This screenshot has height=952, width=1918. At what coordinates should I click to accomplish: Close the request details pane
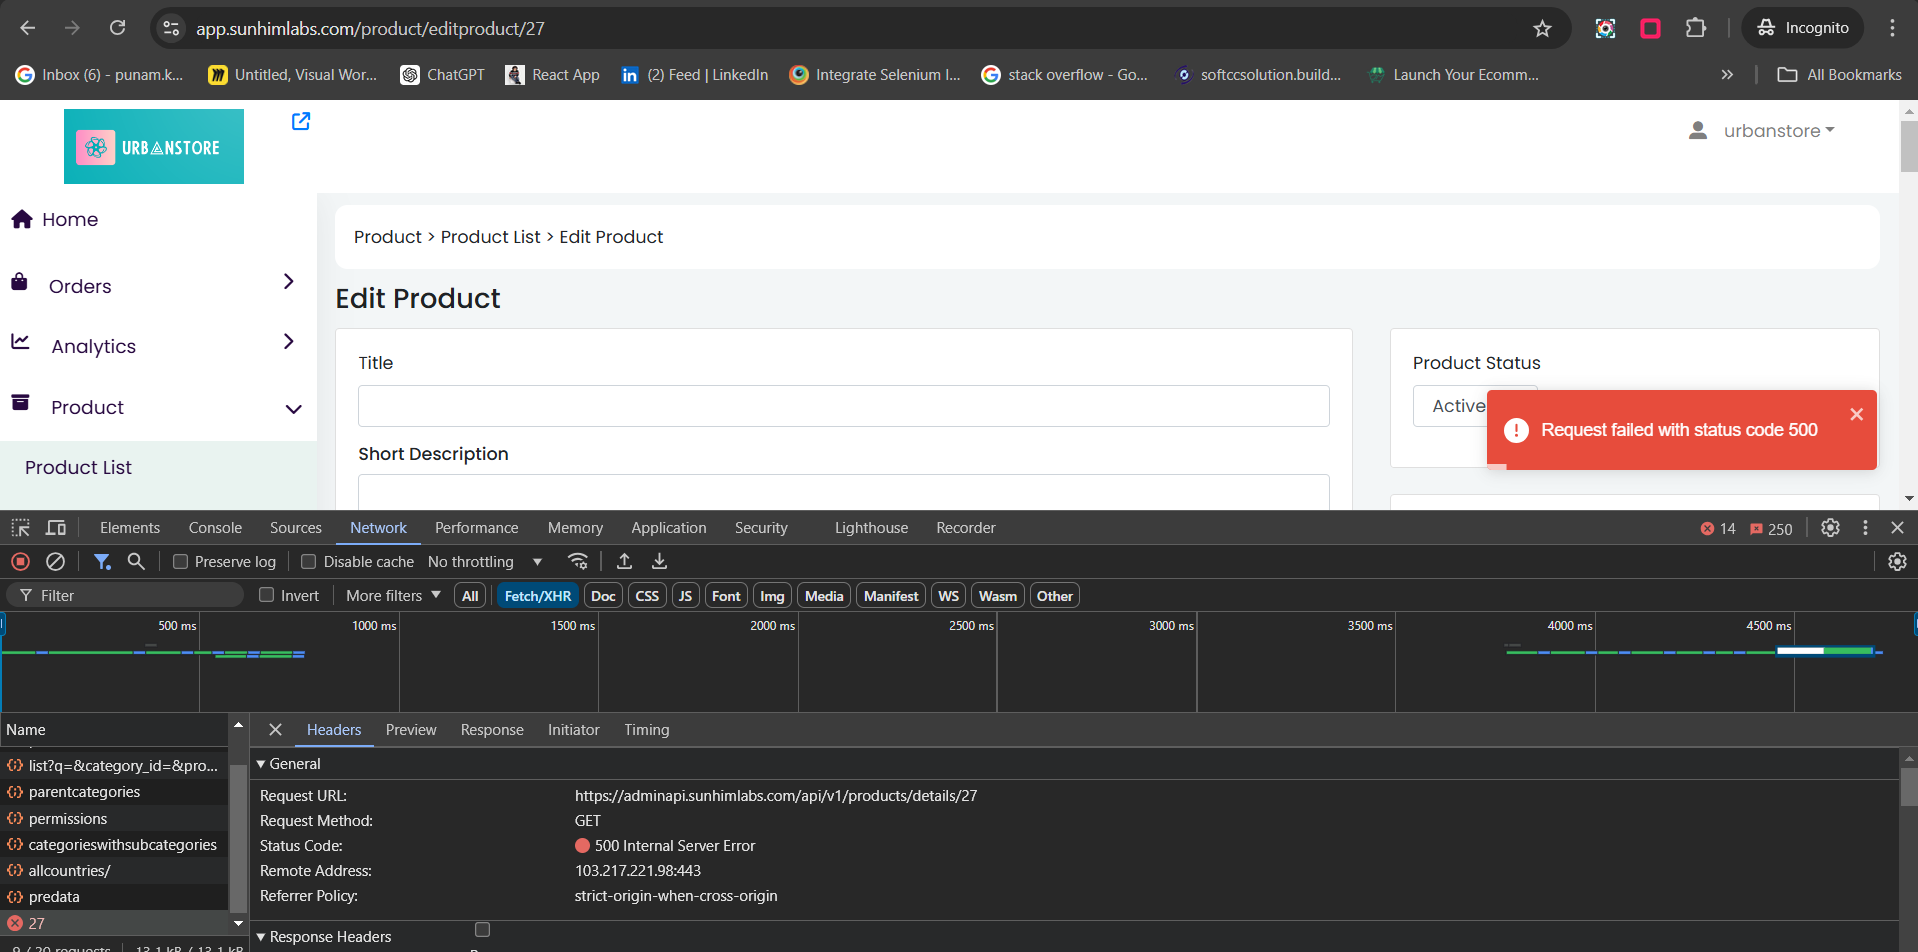click(x=276, y=730)
